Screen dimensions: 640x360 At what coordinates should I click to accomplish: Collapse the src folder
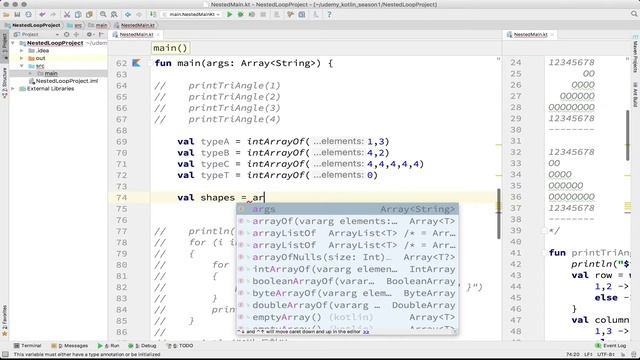point(22,66)
